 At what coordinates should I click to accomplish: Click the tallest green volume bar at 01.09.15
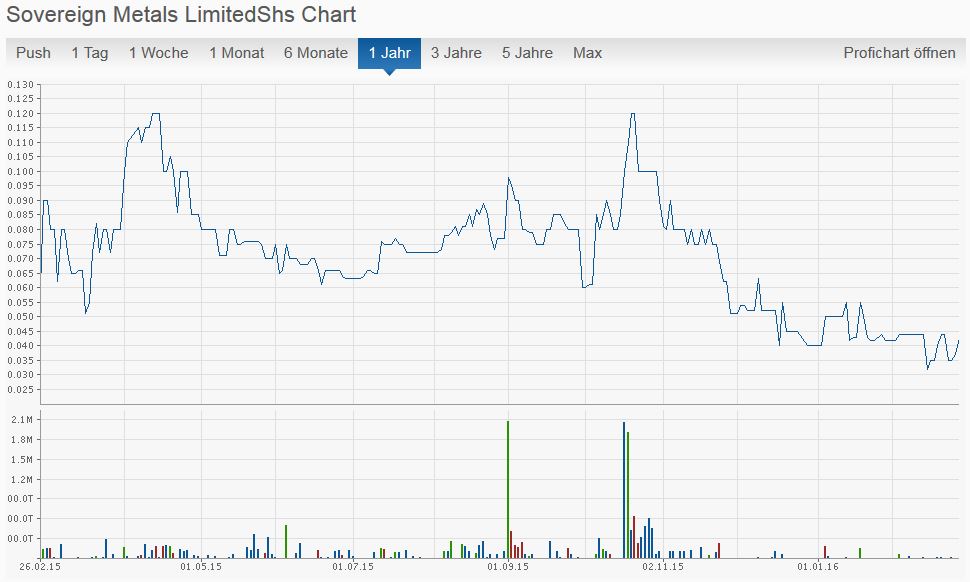[x=508, y=489]
